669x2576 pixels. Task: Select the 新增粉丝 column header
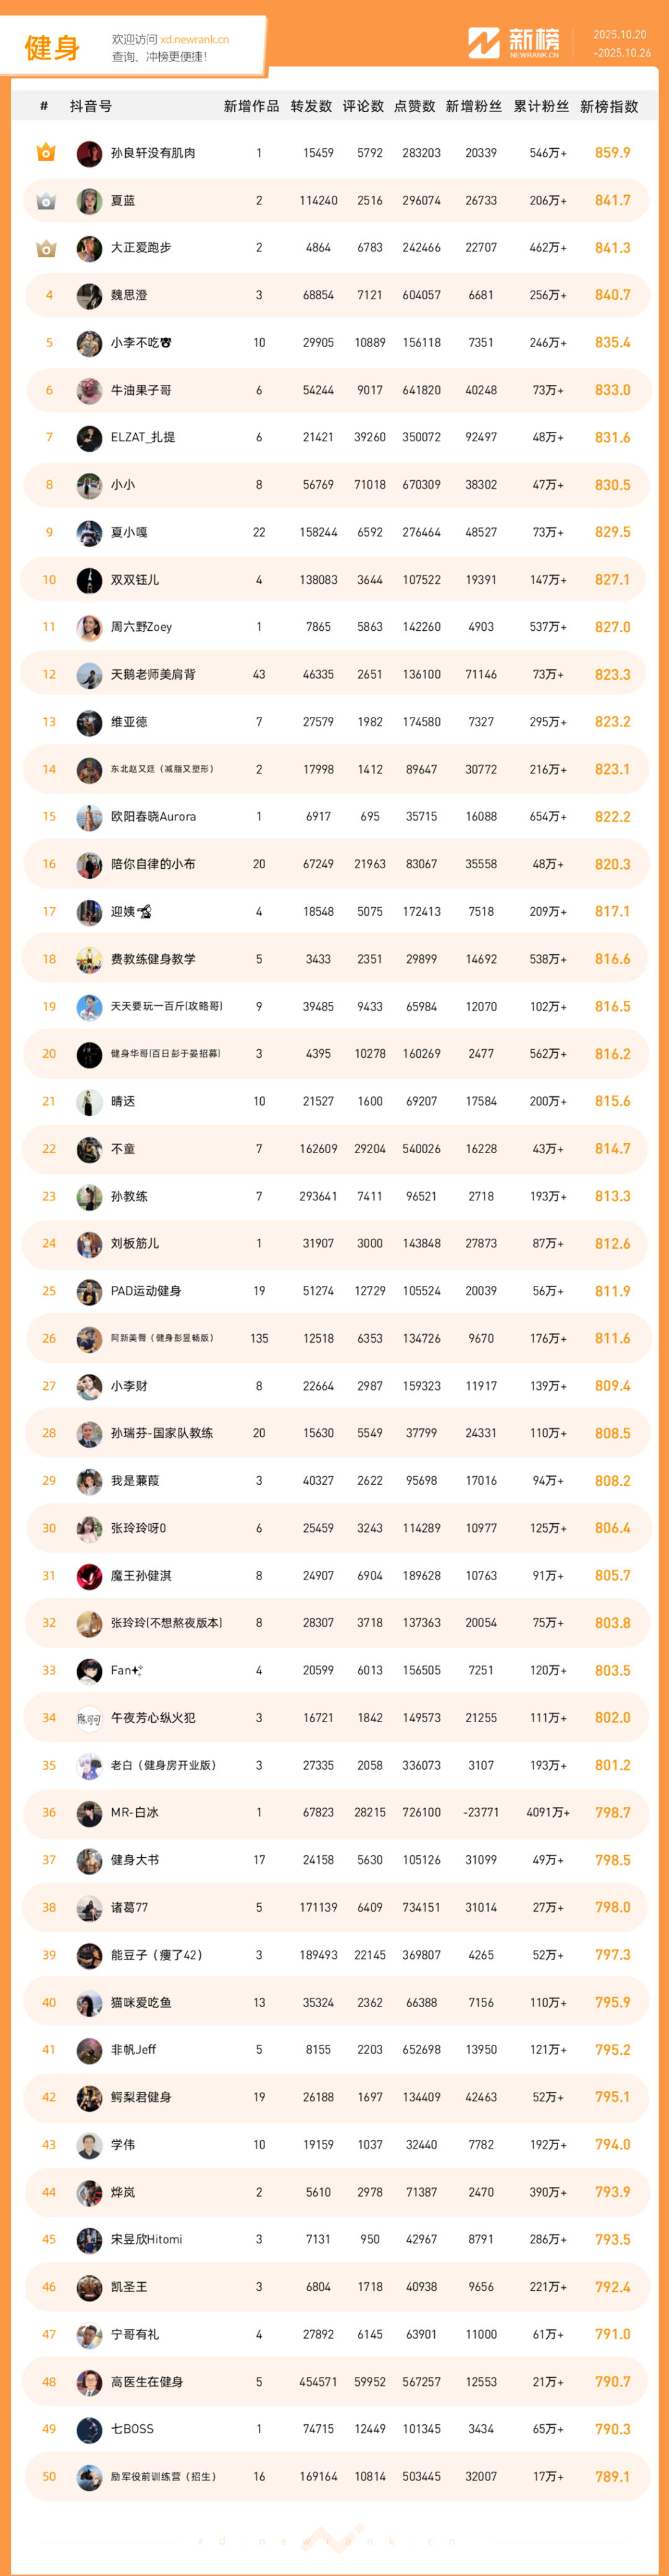[474, 106]
